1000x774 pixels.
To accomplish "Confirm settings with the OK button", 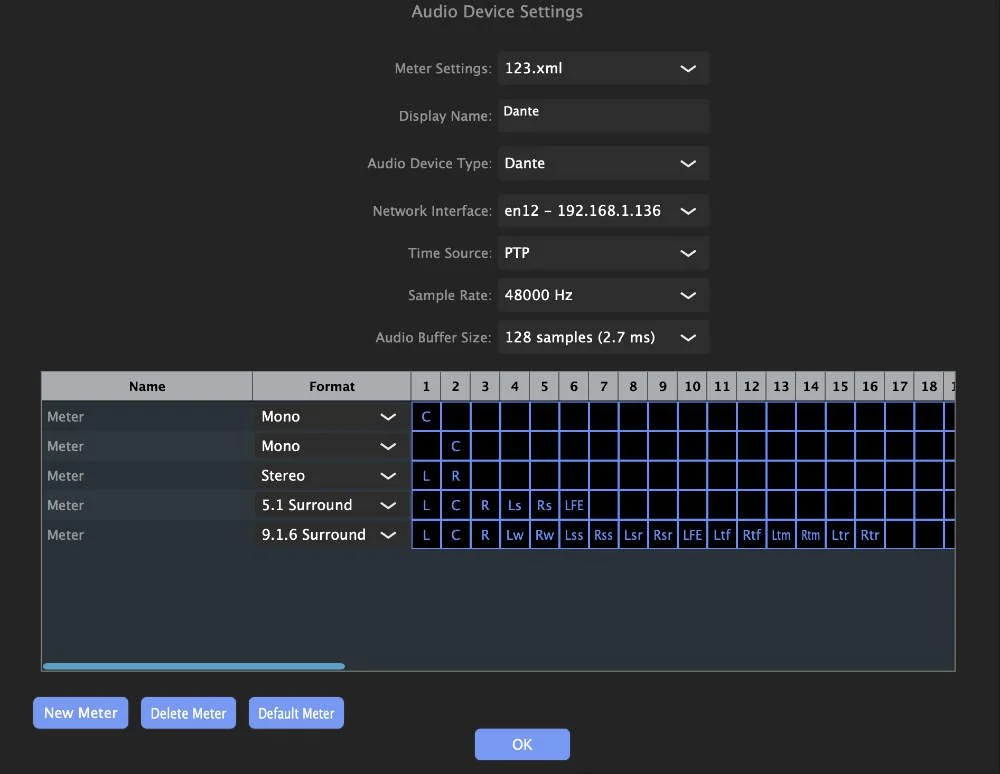I will pyautogui.click(x=522, y=744).
